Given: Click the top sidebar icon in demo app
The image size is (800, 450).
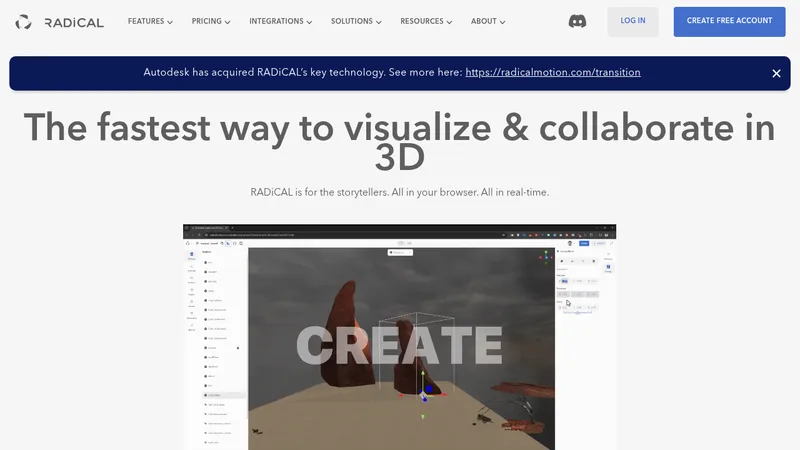Looking at the screenshot, I should 191,255.
